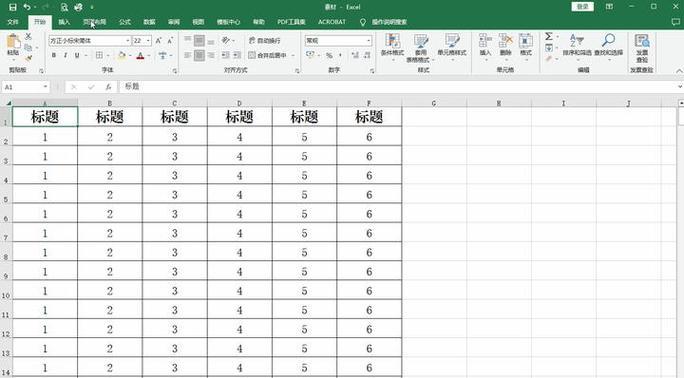Open the borders dropdown arrow

[108, 55]
